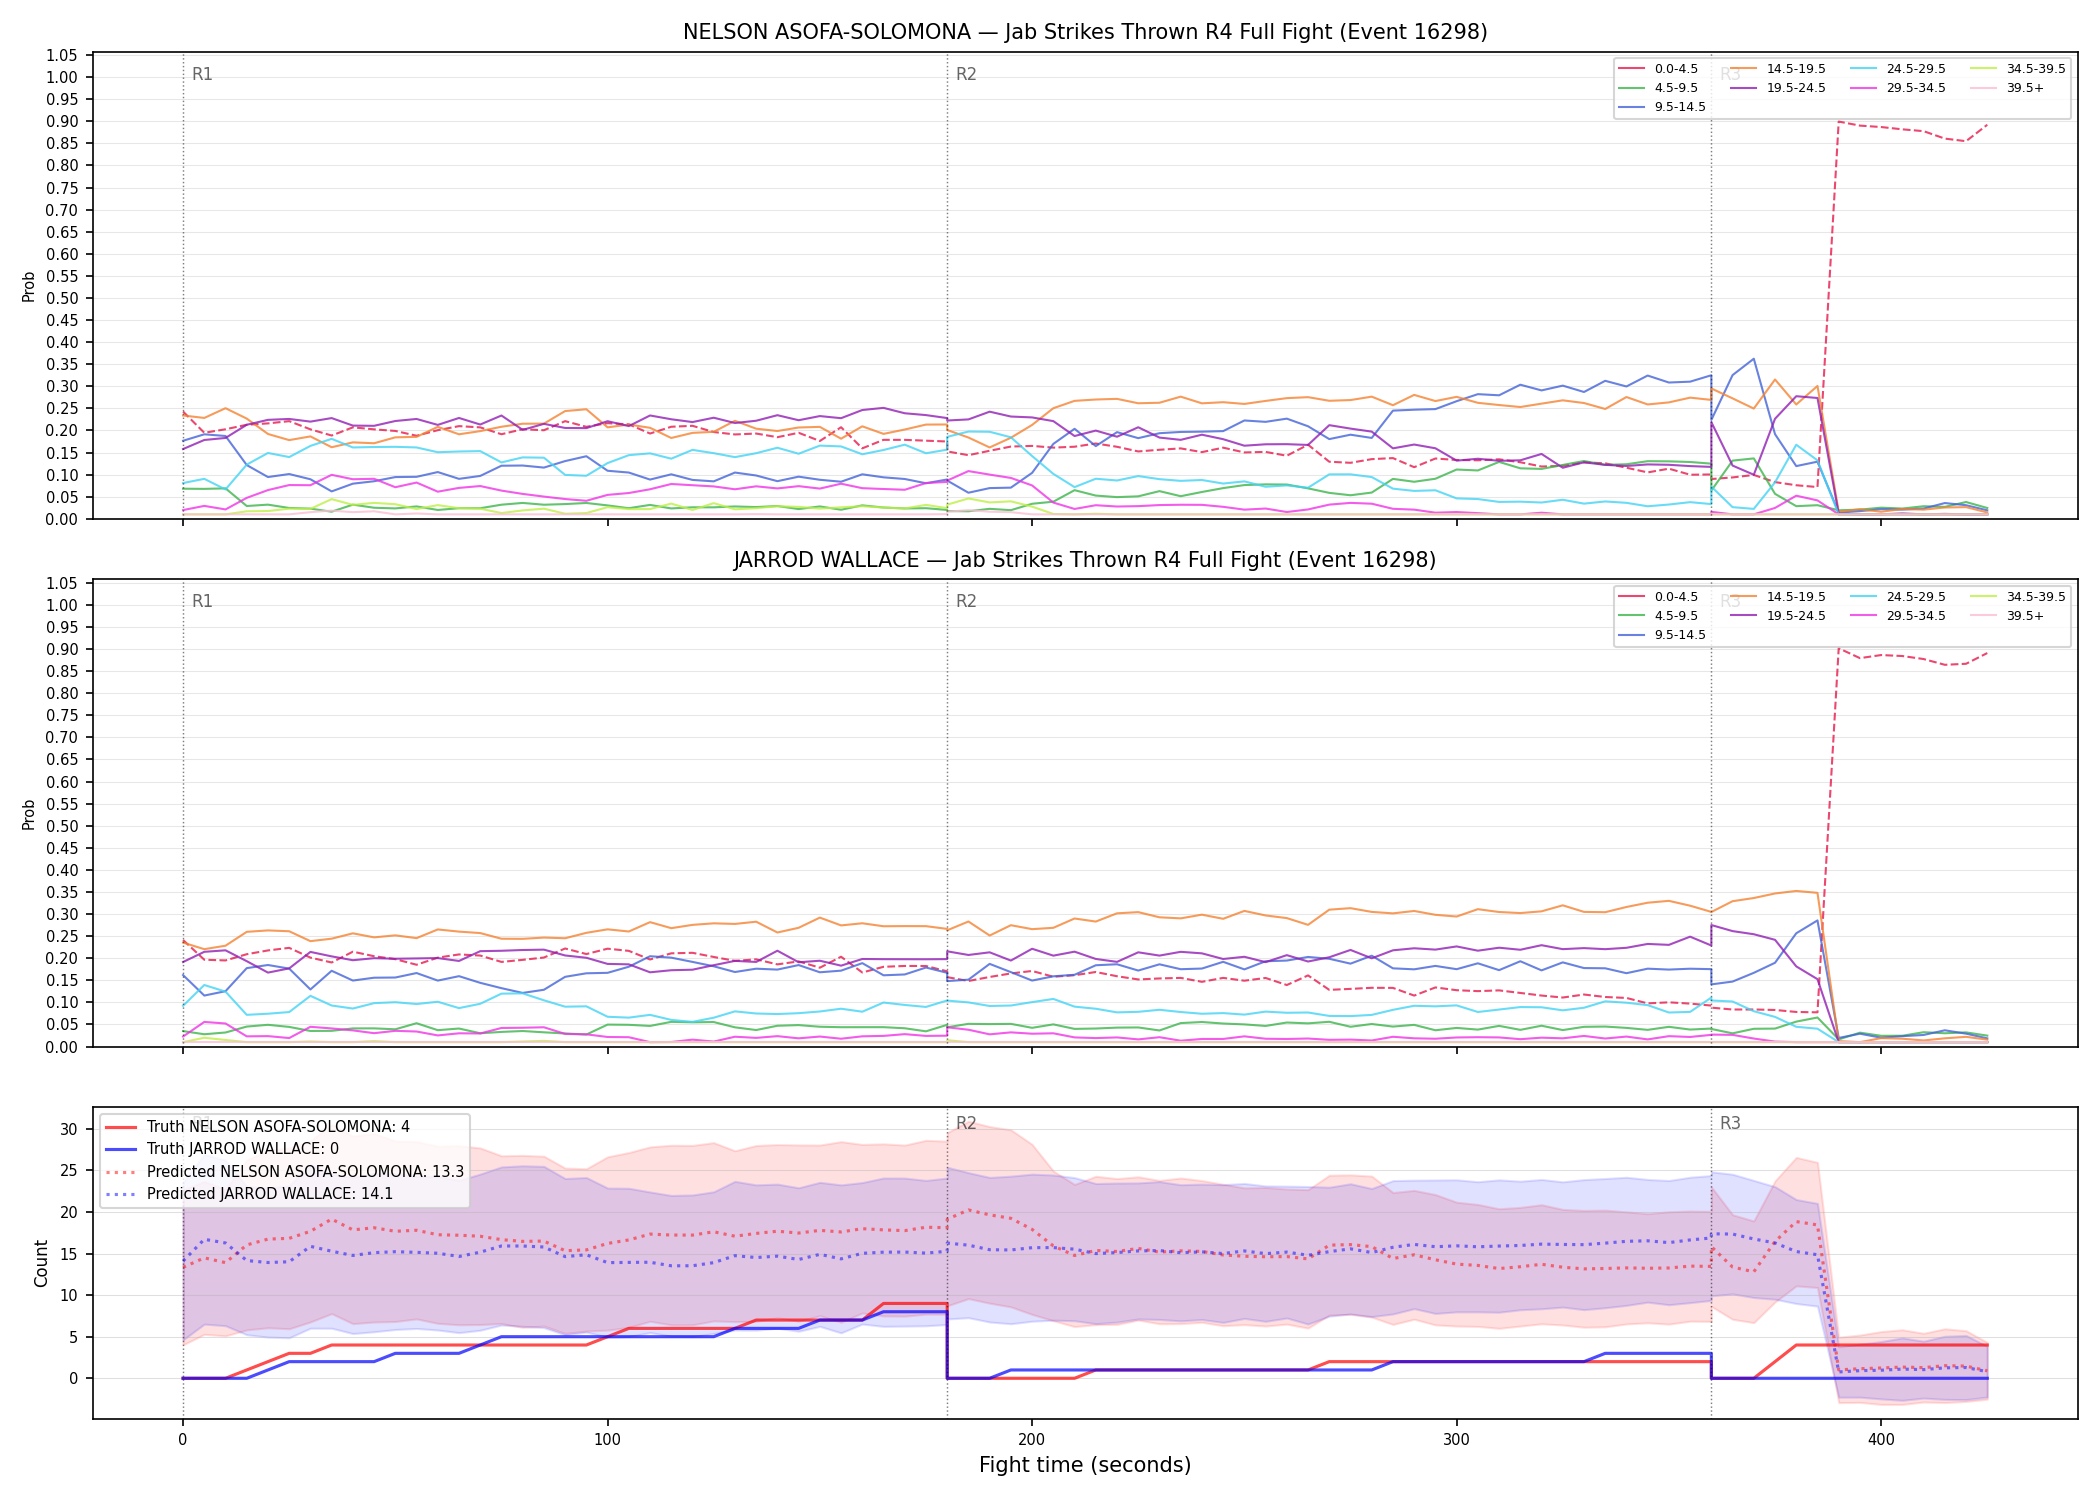Select the 14.5-19.5 legend entry in Nelson chart

pos(1779,69)
